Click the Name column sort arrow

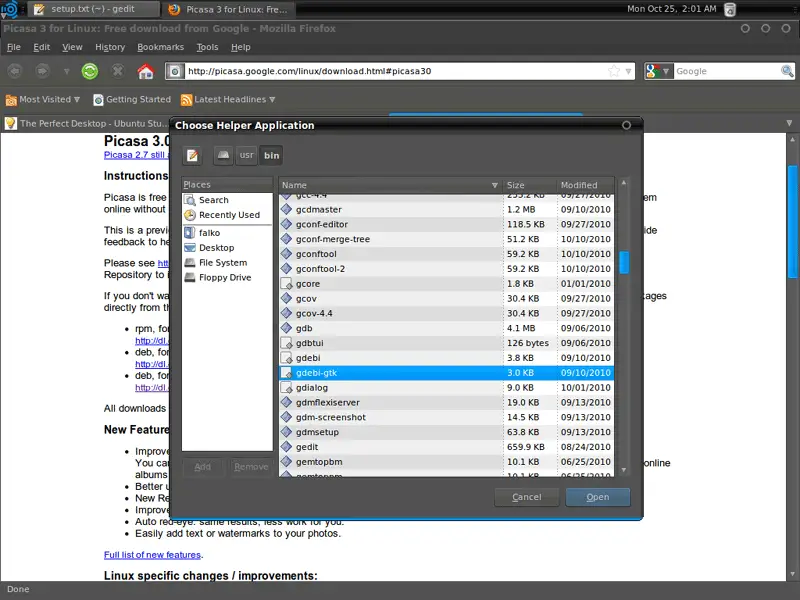tap(494, 185)
